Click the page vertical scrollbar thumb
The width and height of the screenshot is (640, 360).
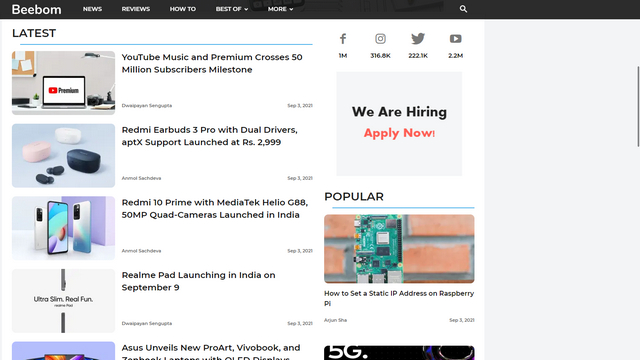tap(638, 106)
